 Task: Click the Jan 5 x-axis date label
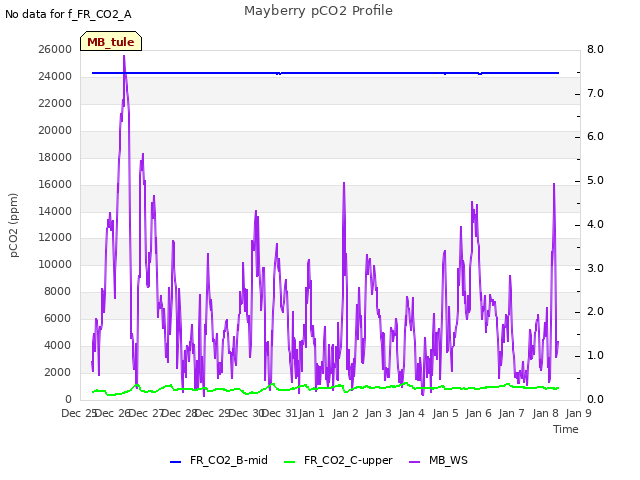[445, 413]
